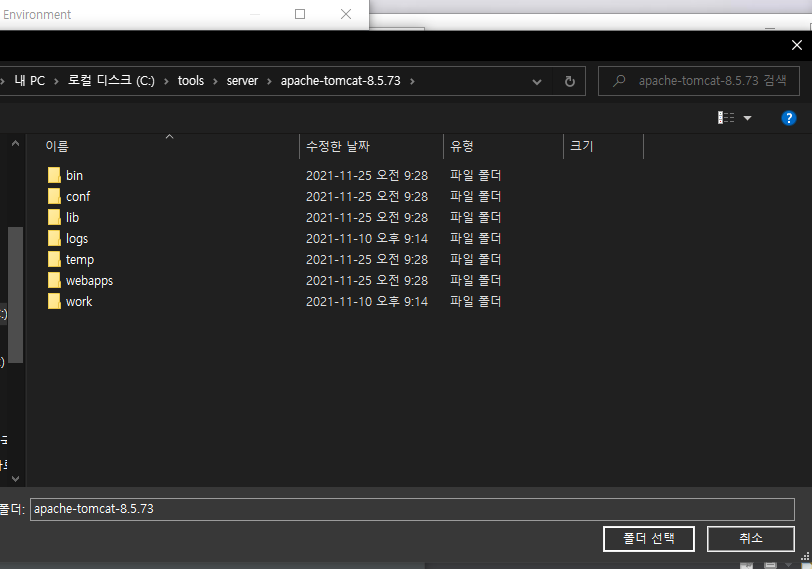Select the logs folder name
The image size is (812, 569).
(x=77, y=239)
